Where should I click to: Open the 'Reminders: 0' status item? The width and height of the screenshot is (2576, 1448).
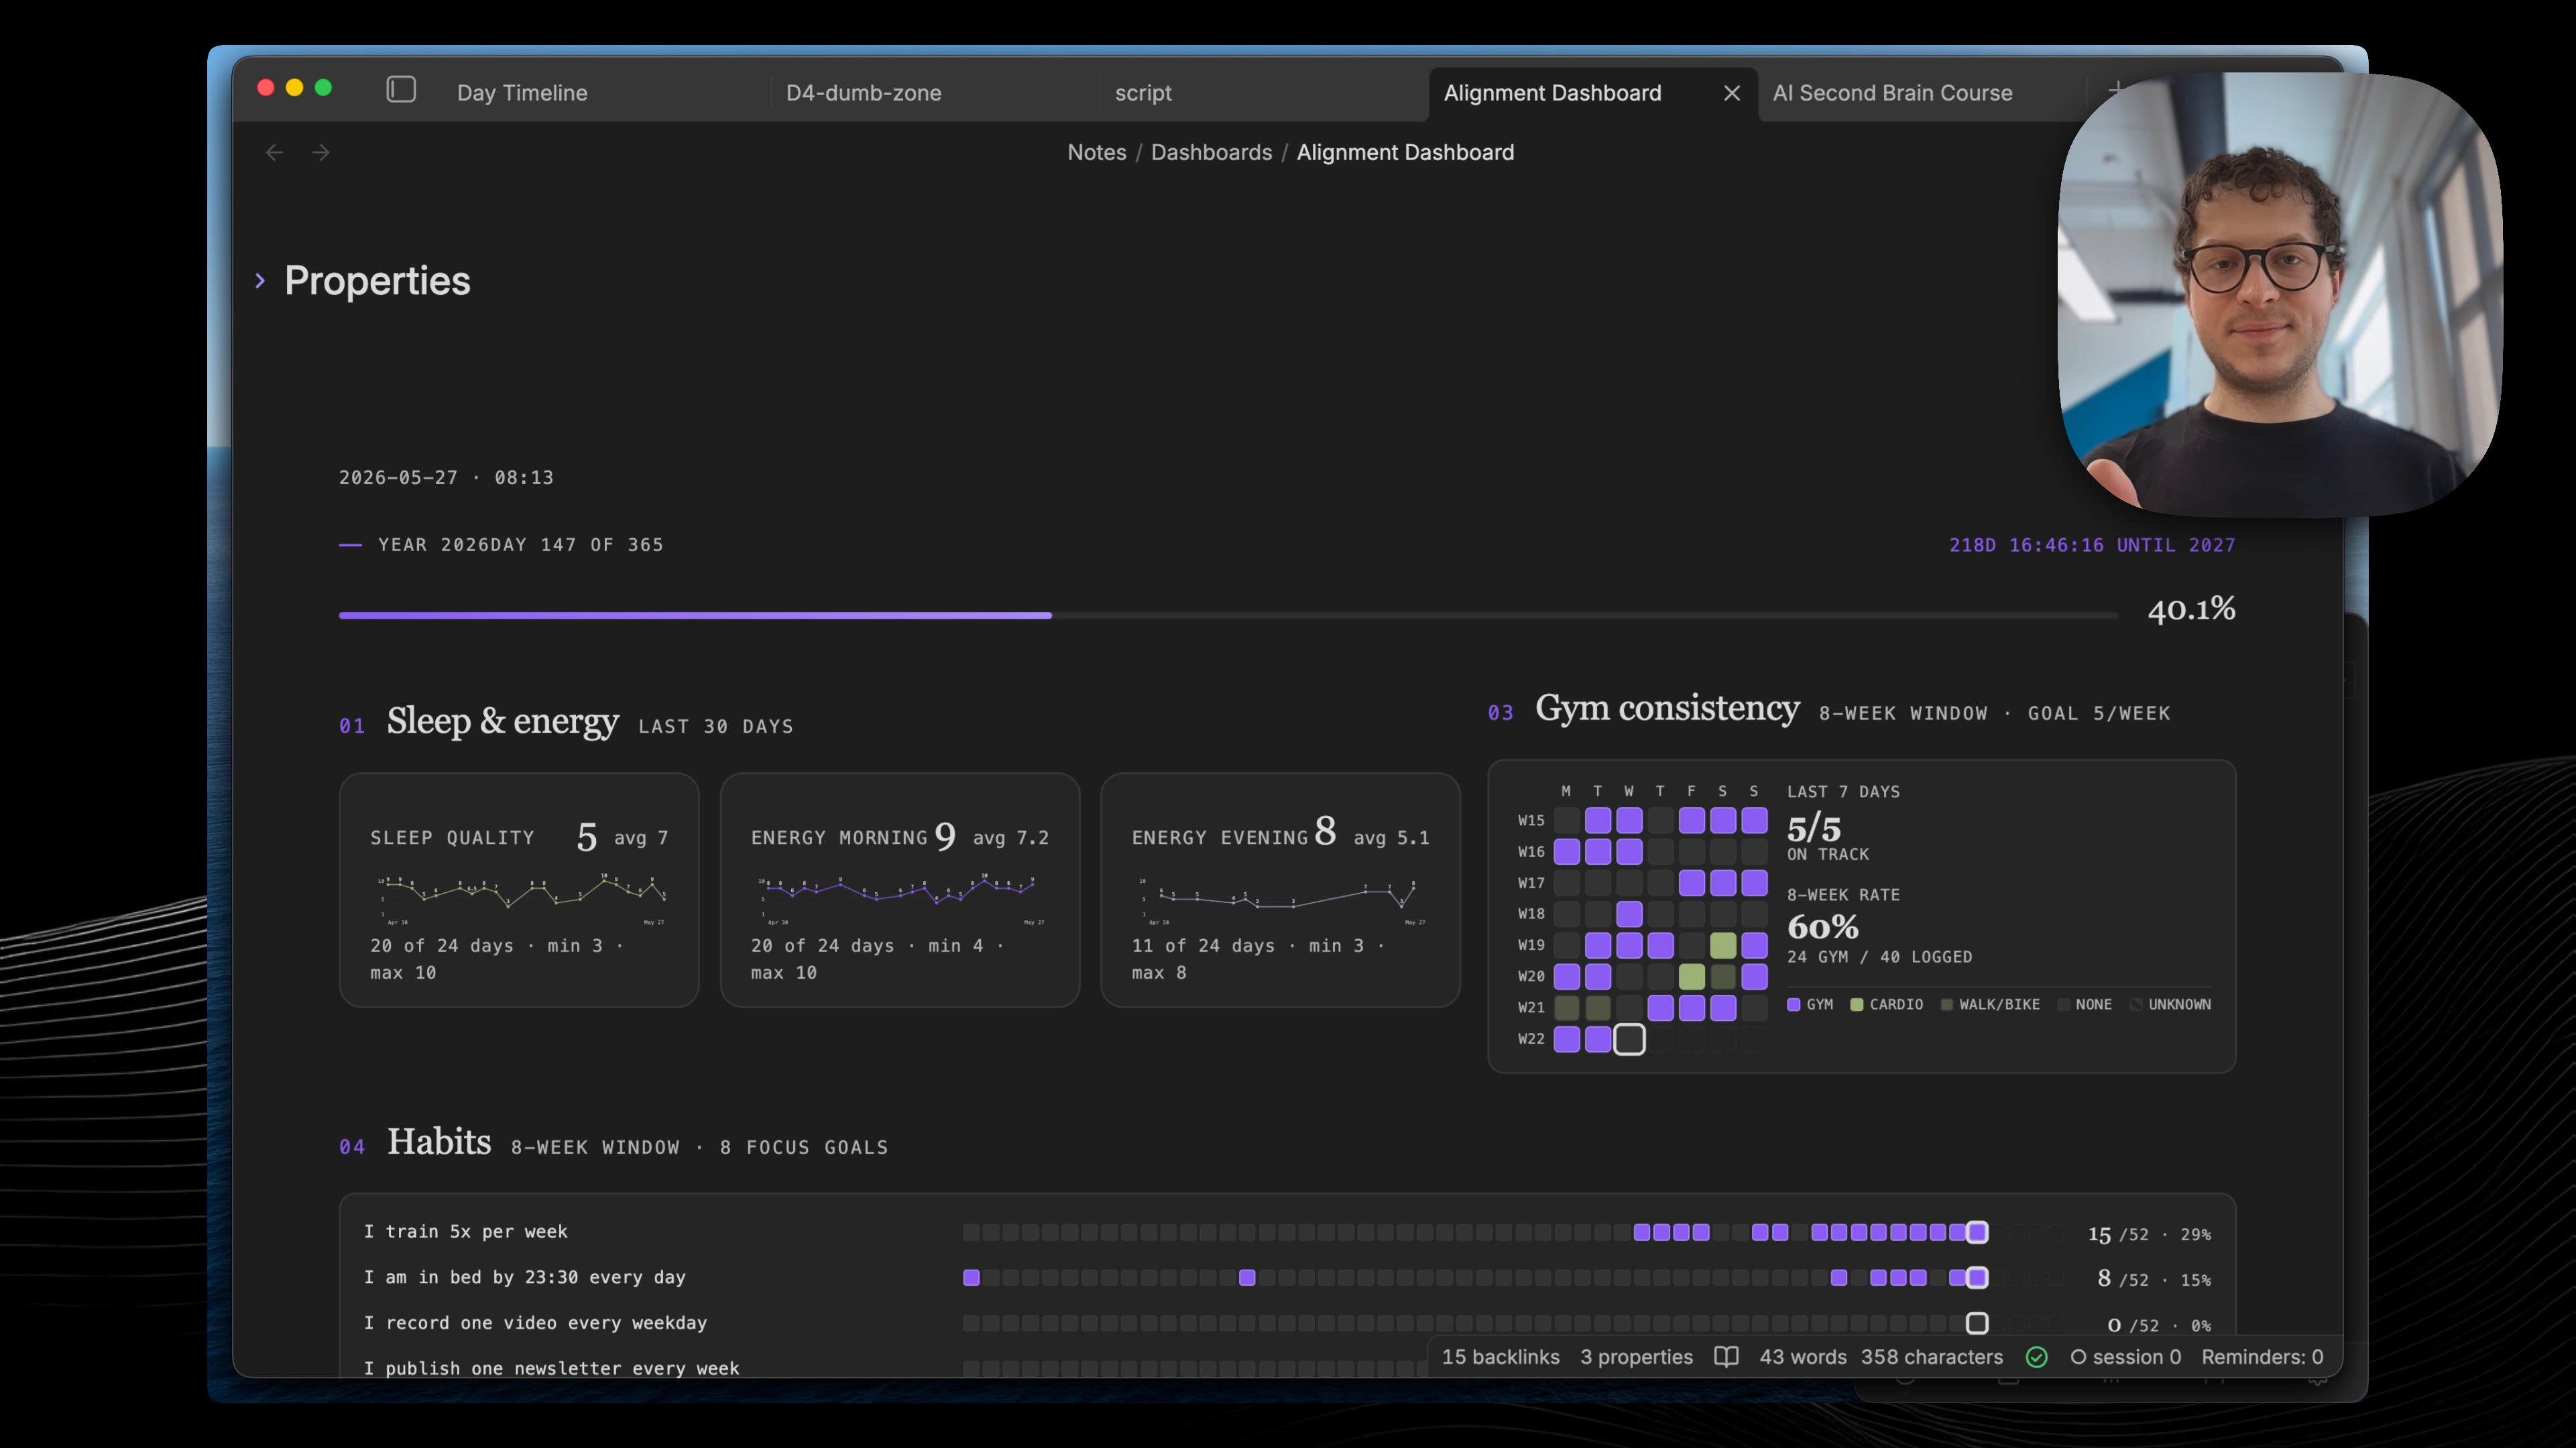coord(2262,1357)
